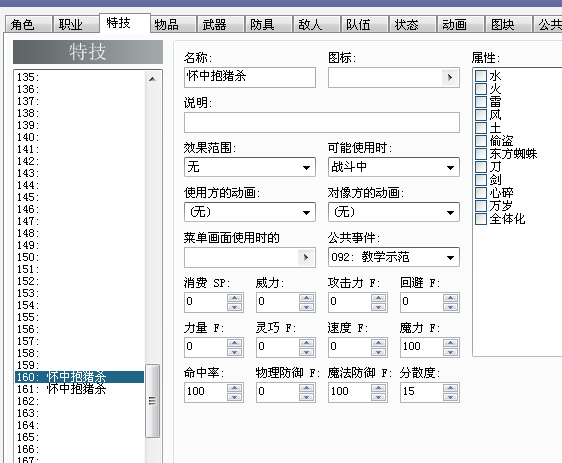
Task: Click the skill list scroll up arrow
Action: (x=153, y=79)
